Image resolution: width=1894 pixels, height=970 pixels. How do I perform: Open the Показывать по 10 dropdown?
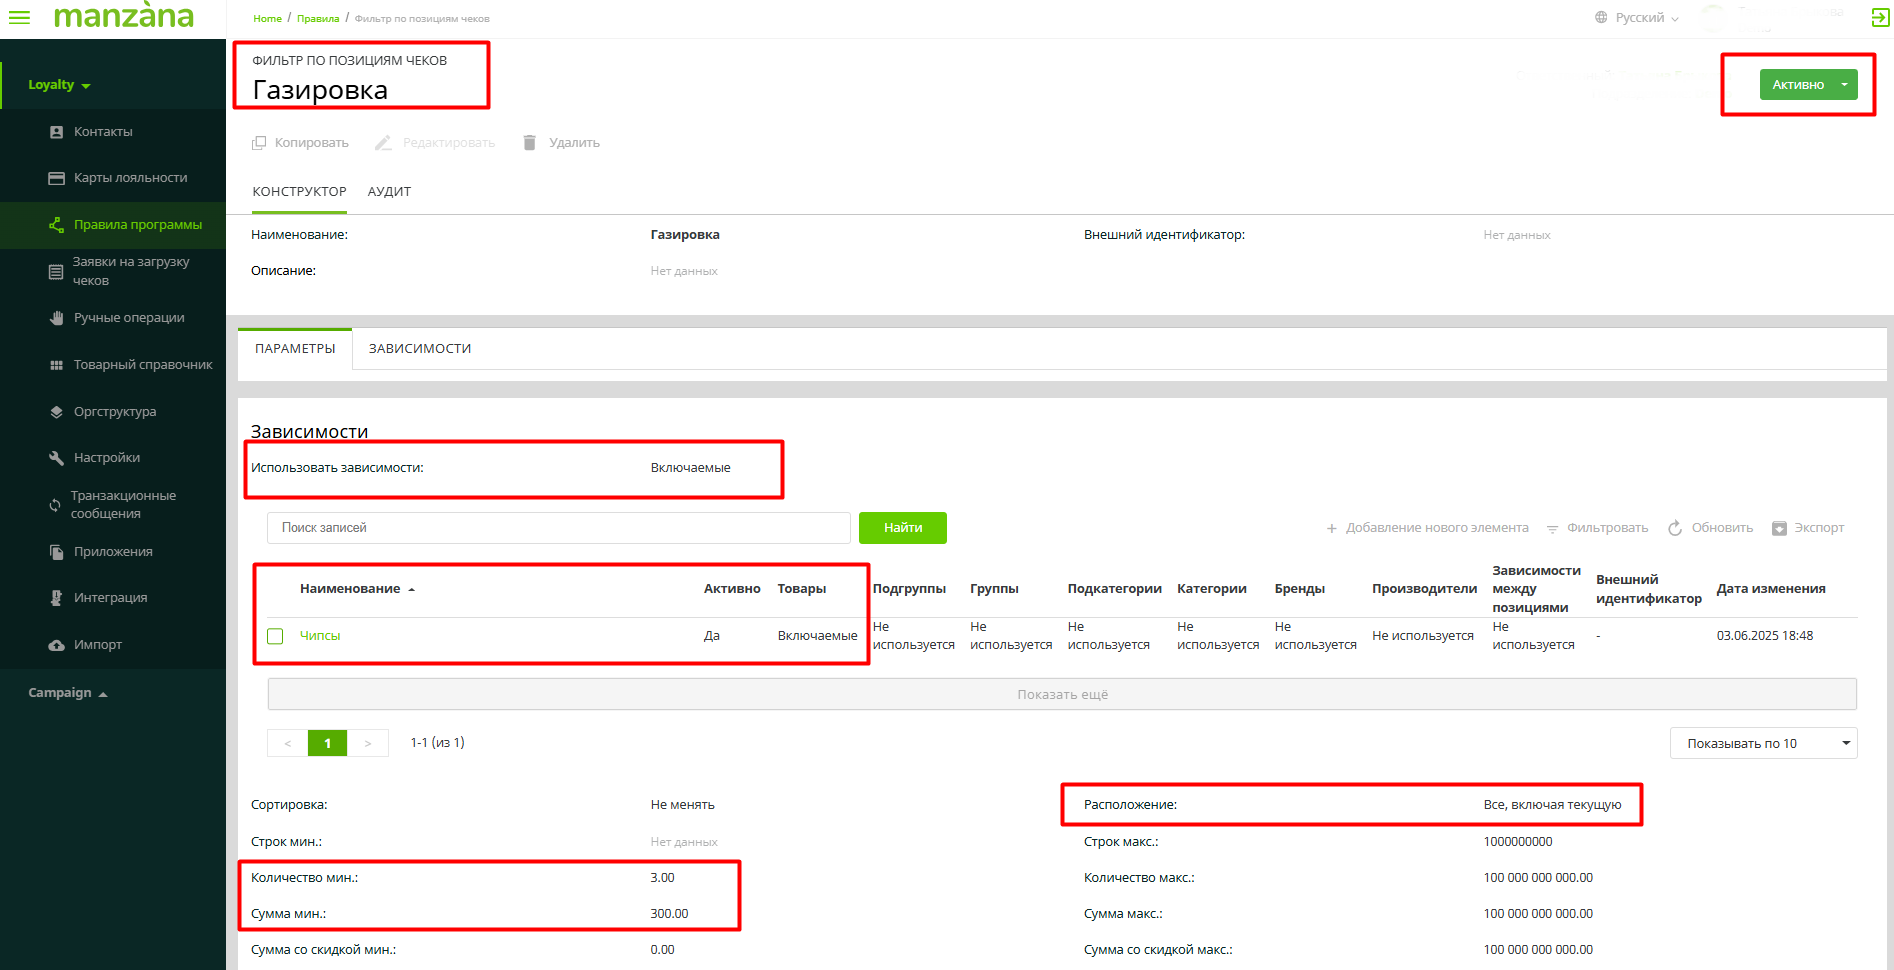pyautogui.click(x=1762, y=743)
